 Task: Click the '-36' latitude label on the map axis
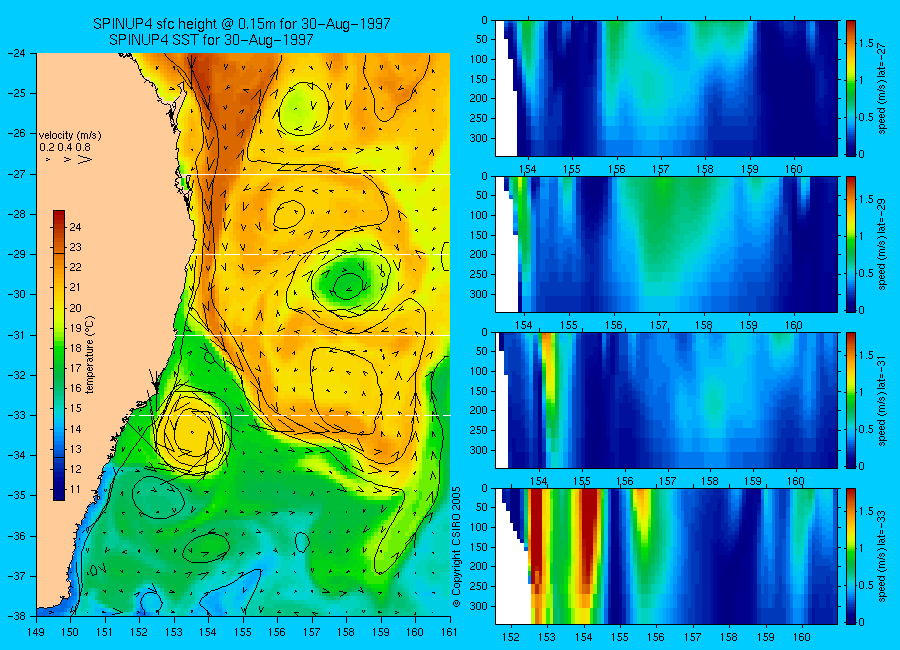(15, 536)
